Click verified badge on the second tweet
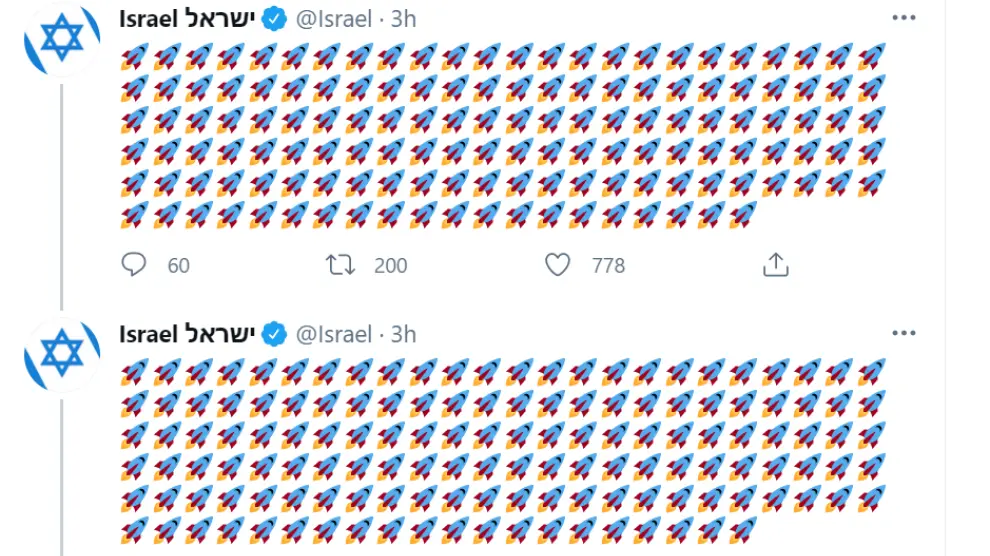 pos(276,334)
